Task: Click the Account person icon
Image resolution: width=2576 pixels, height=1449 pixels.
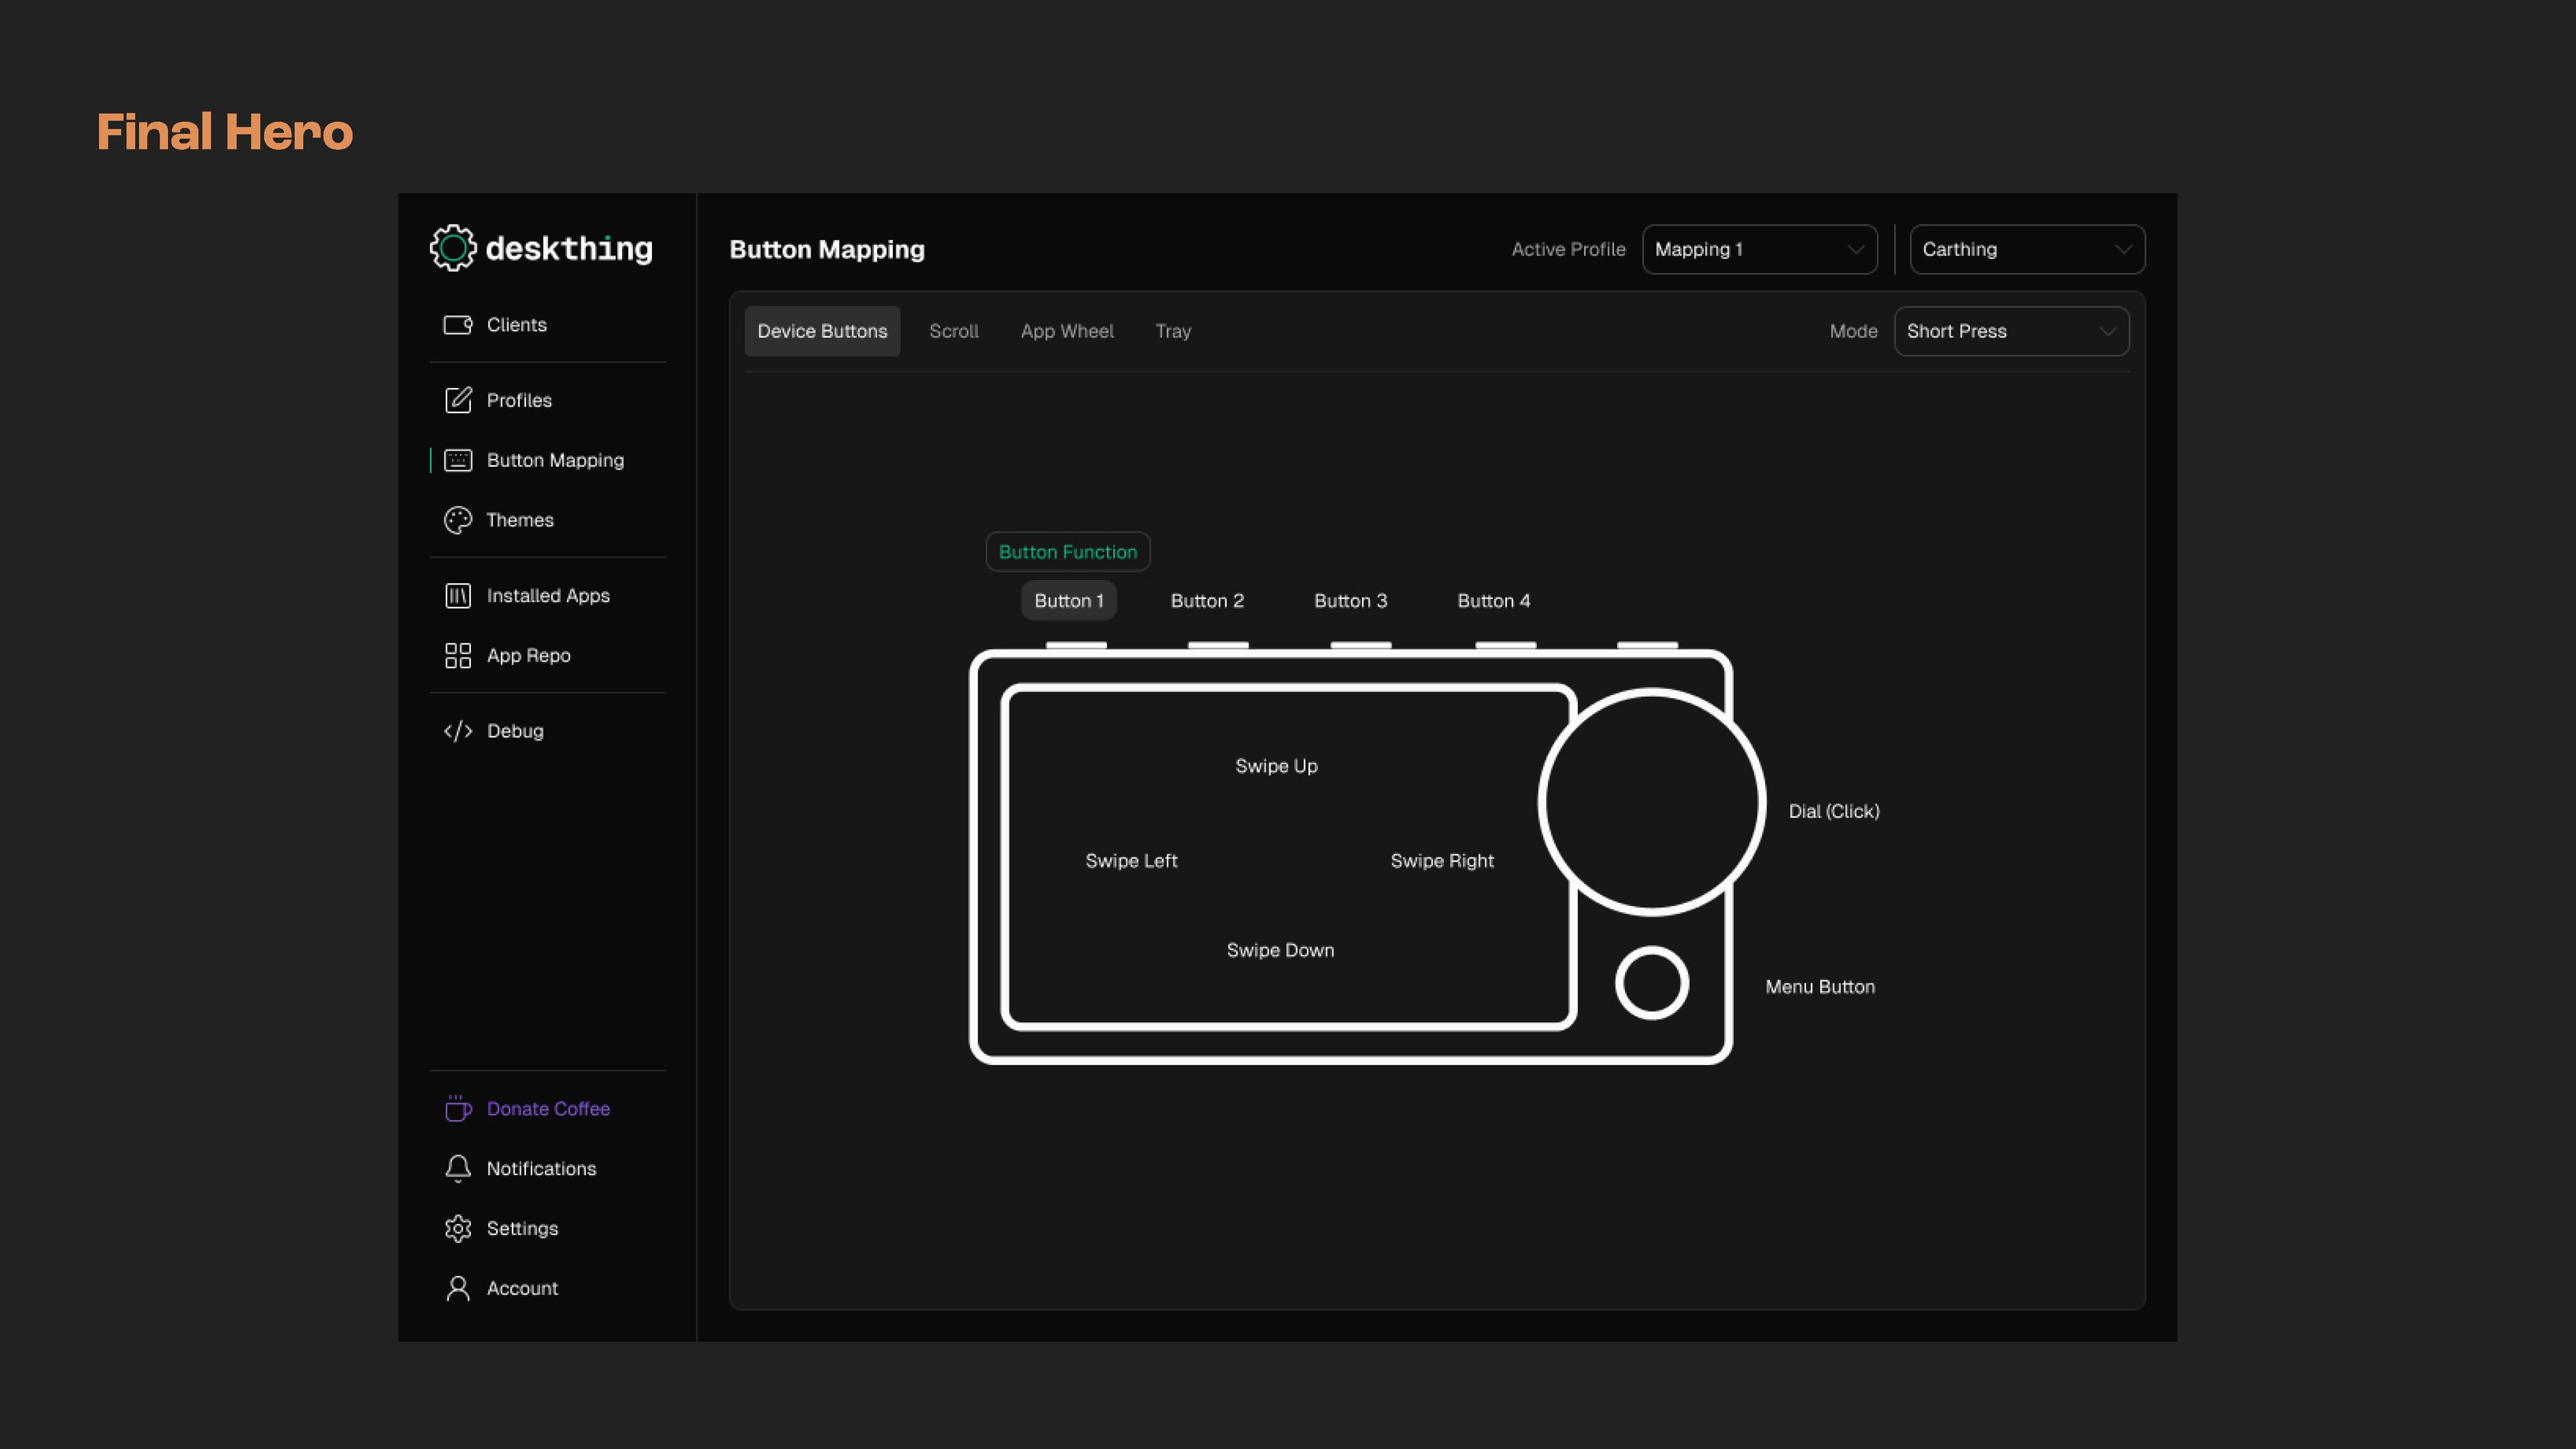Action: (x=458, y=1288)
